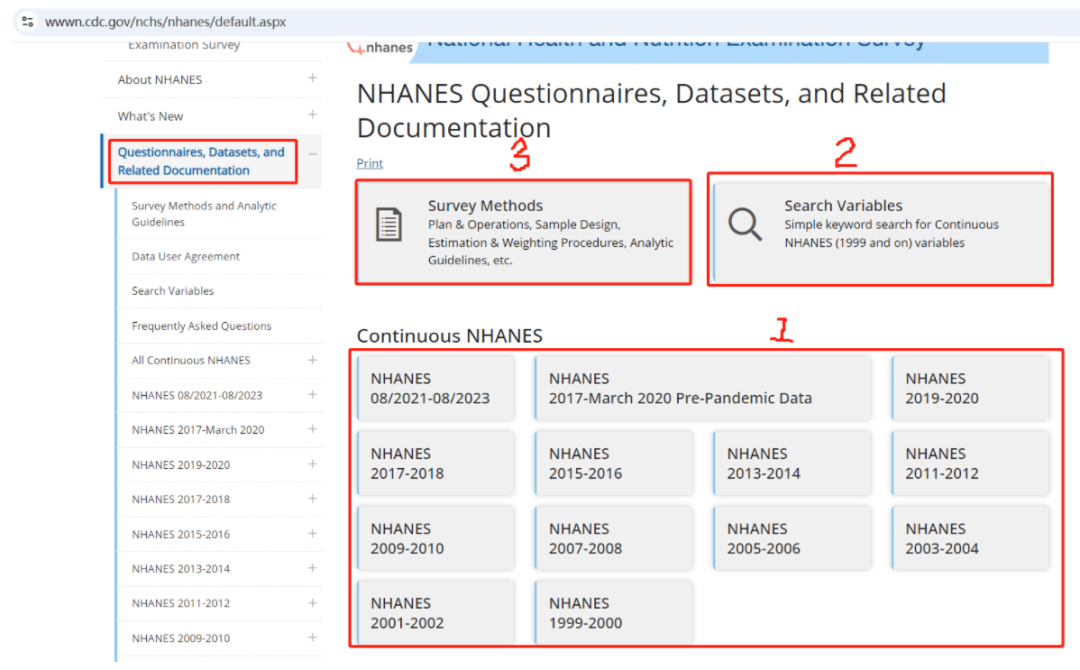The height and width of the screenshot is (670, 1080).
Task: Open Frequently Asked Questions sidebar item
Action: tap(201, 326)
